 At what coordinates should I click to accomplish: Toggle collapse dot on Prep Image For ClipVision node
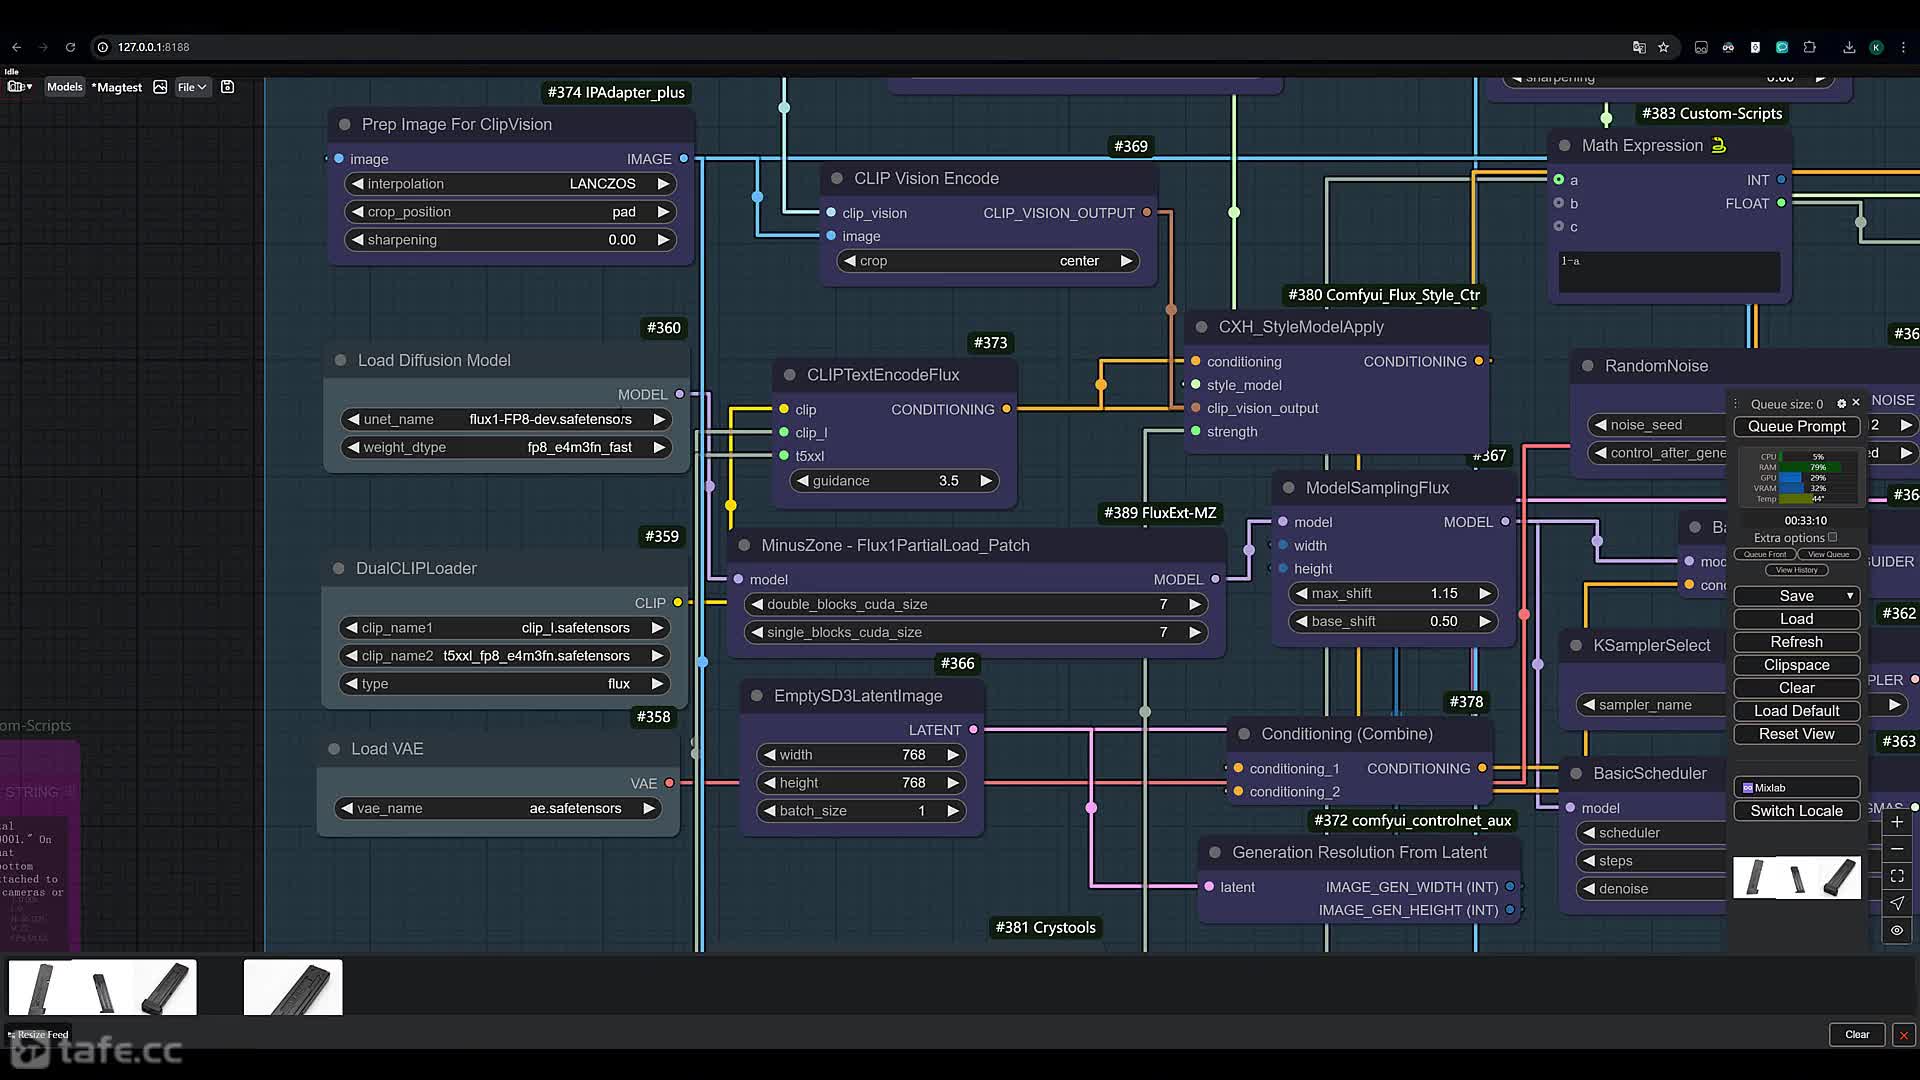(345, 125)
